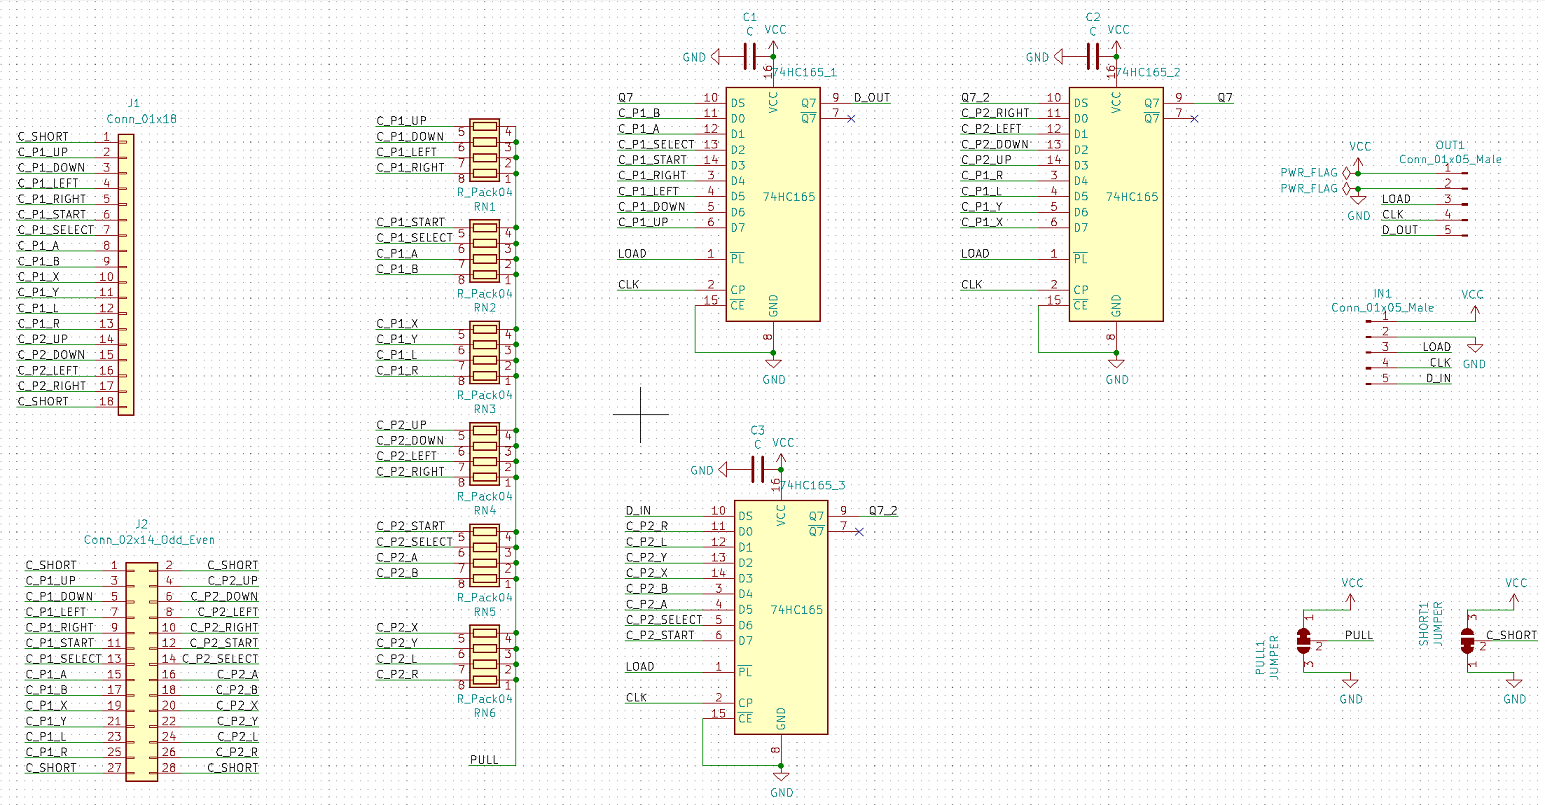The width and height of the screenshot is (1545, 805).
Task: Select CLK label on IN1 pin 4
Action: pos(1440,363)
